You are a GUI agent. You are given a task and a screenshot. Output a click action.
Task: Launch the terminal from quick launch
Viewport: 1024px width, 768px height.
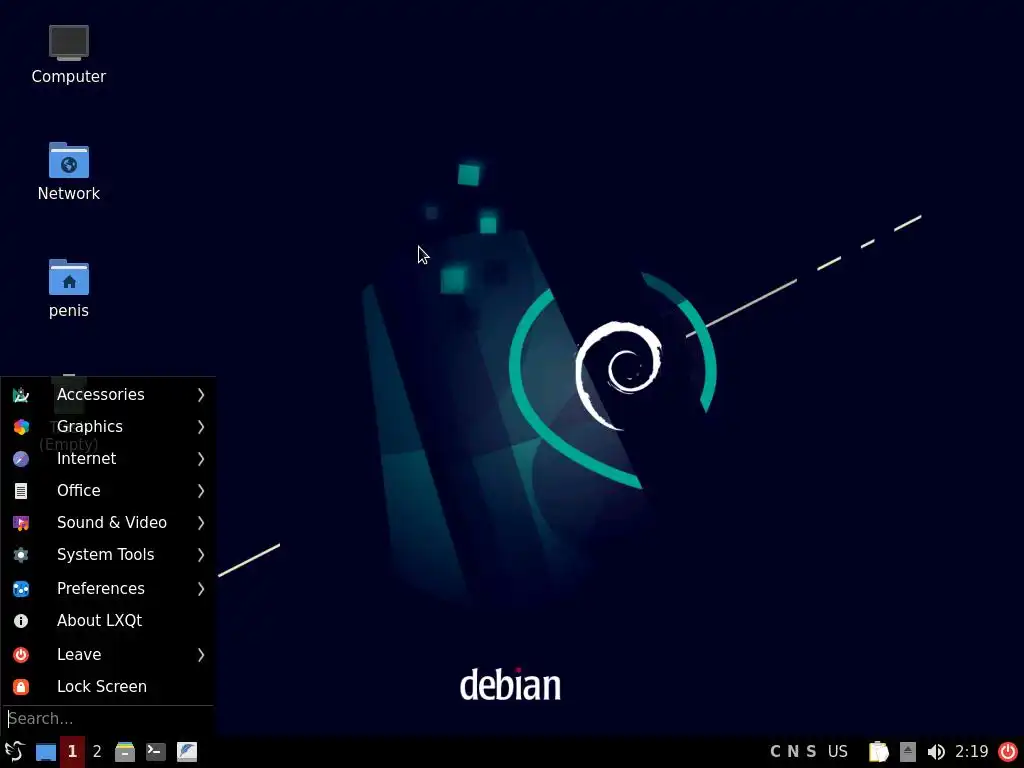[x=155, y=752]
